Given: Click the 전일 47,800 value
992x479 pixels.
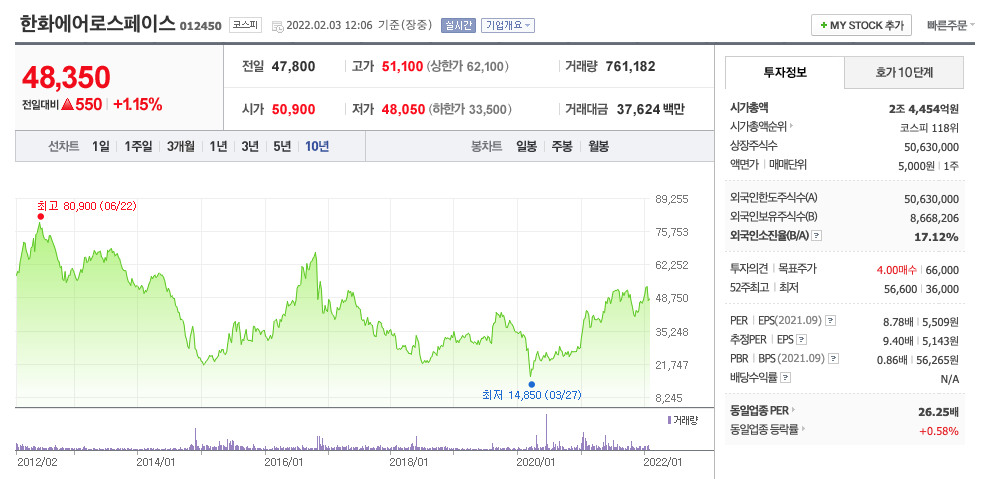Looking at the screenshot, I should (x=294, y=66).
